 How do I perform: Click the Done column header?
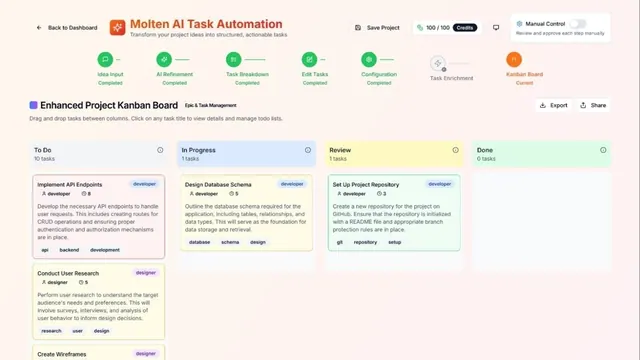[542, 154]
